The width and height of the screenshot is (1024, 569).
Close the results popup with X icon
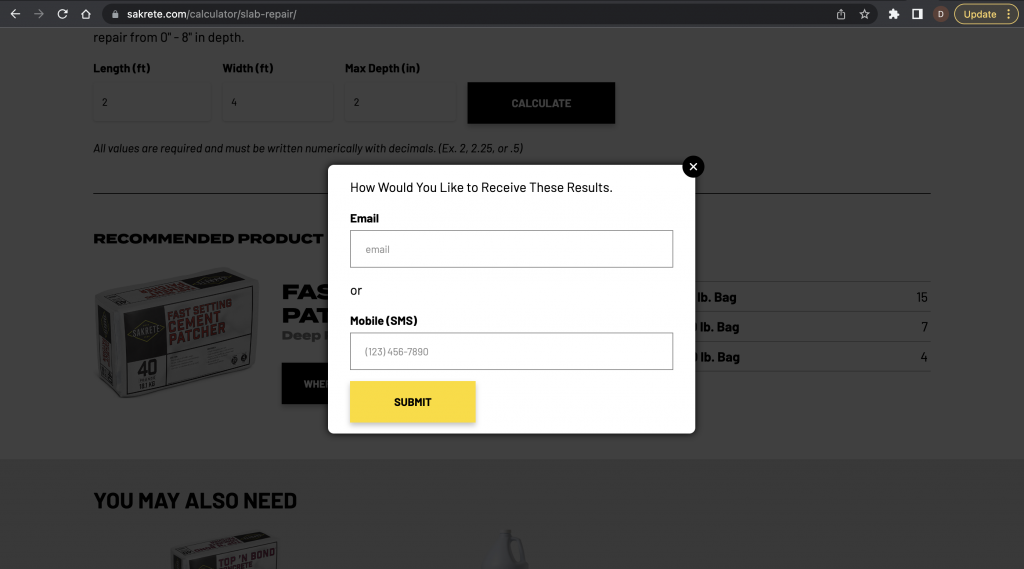693,167
